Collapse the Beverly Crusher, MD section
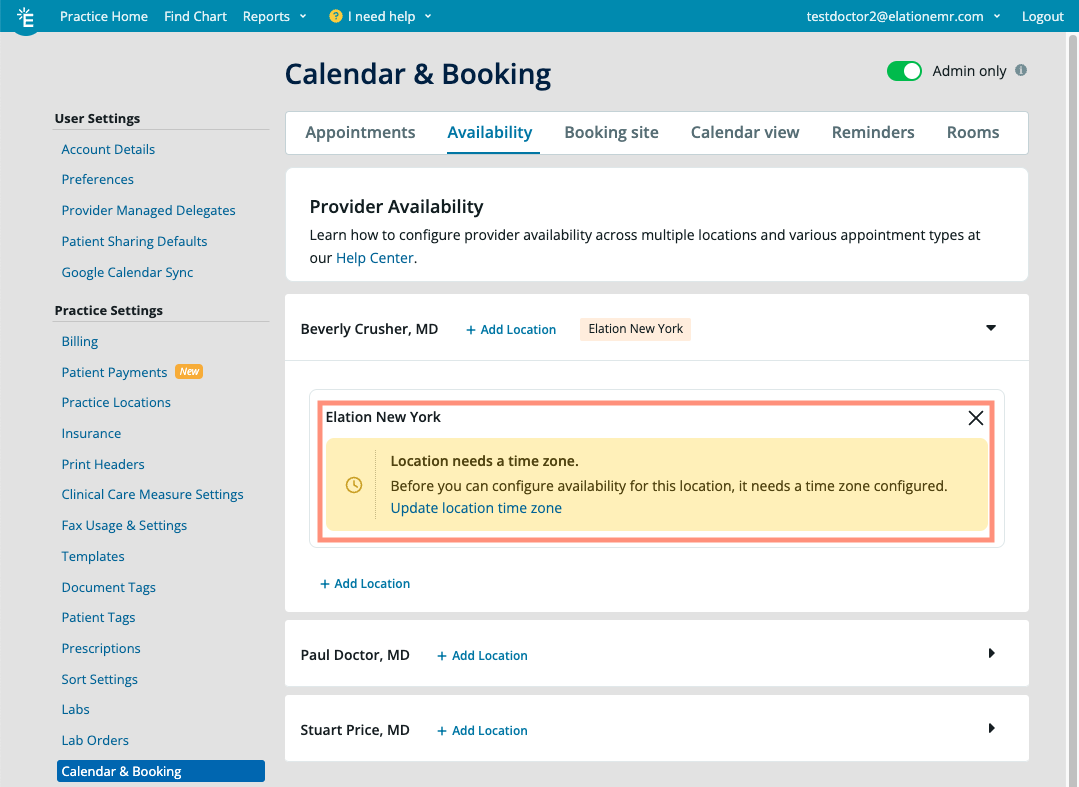This screenshot has width=1079, height=787. [x=991, y=328]
